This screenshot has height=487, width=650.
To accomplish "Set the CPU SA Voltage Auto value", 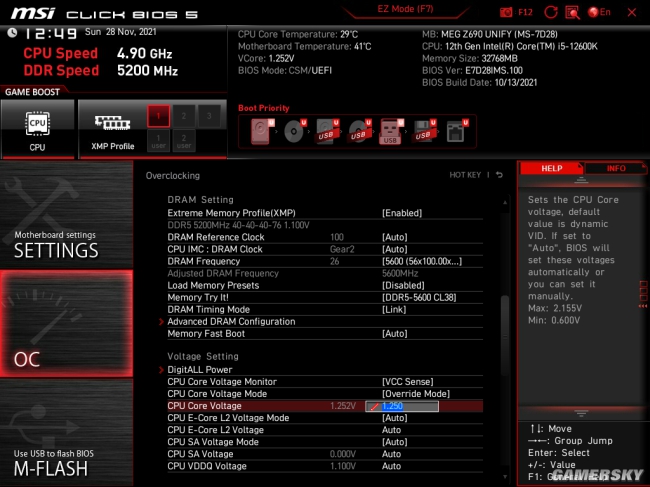I will click(x=391, y=454).
